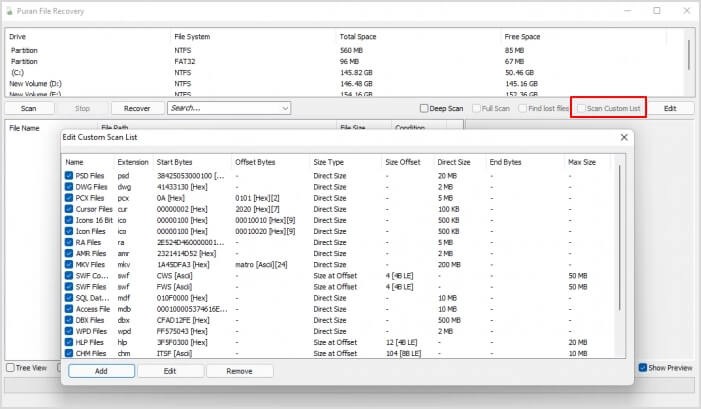
Task: Sort by Start Bytes column header
Action: pos(174,162)
